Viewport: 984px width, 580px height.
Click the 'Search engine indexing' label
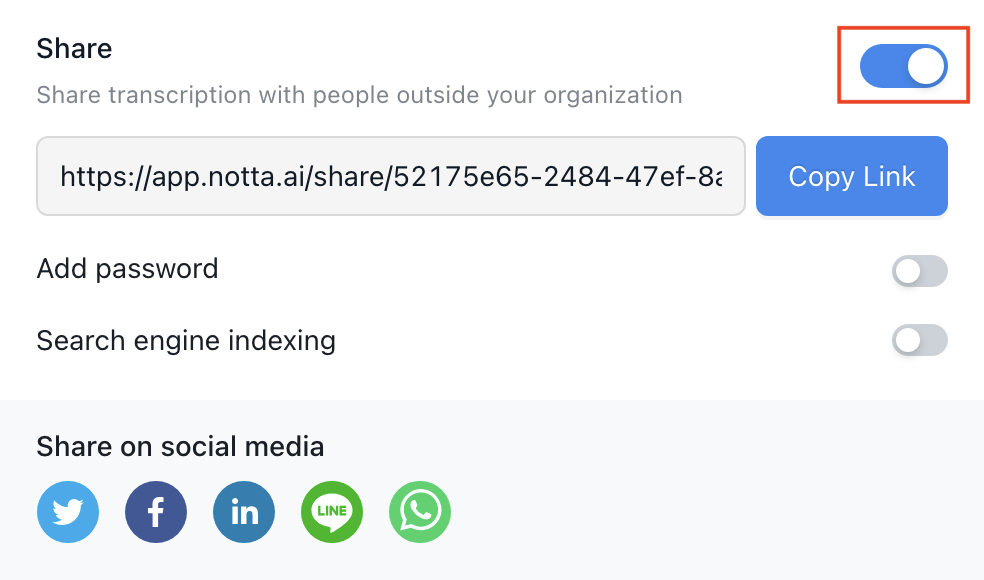click(x=185, y=340)
